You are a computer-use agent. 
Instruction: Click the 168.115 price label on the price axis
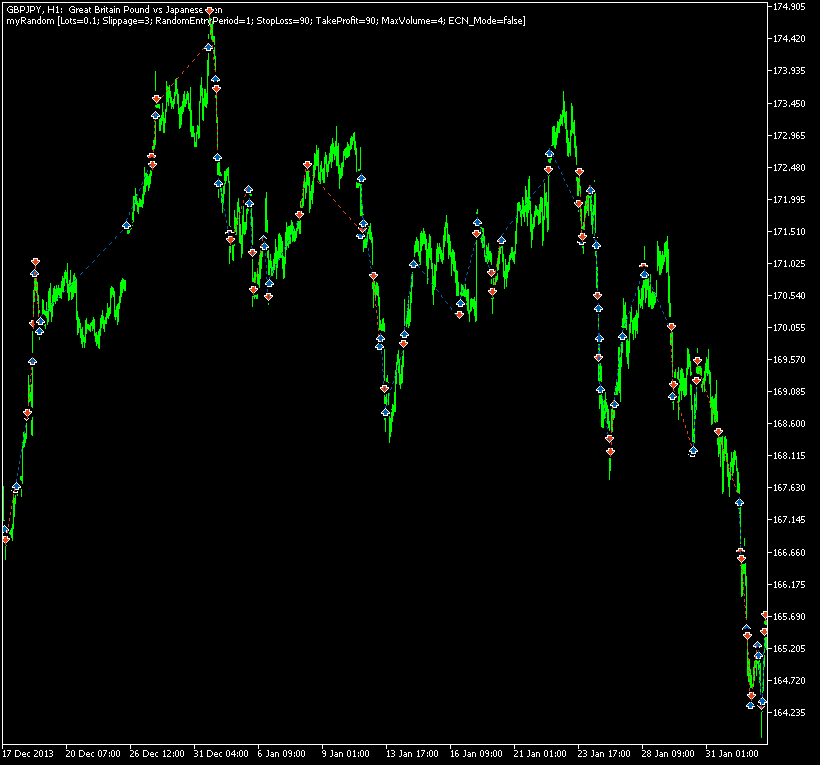point(790,456)
